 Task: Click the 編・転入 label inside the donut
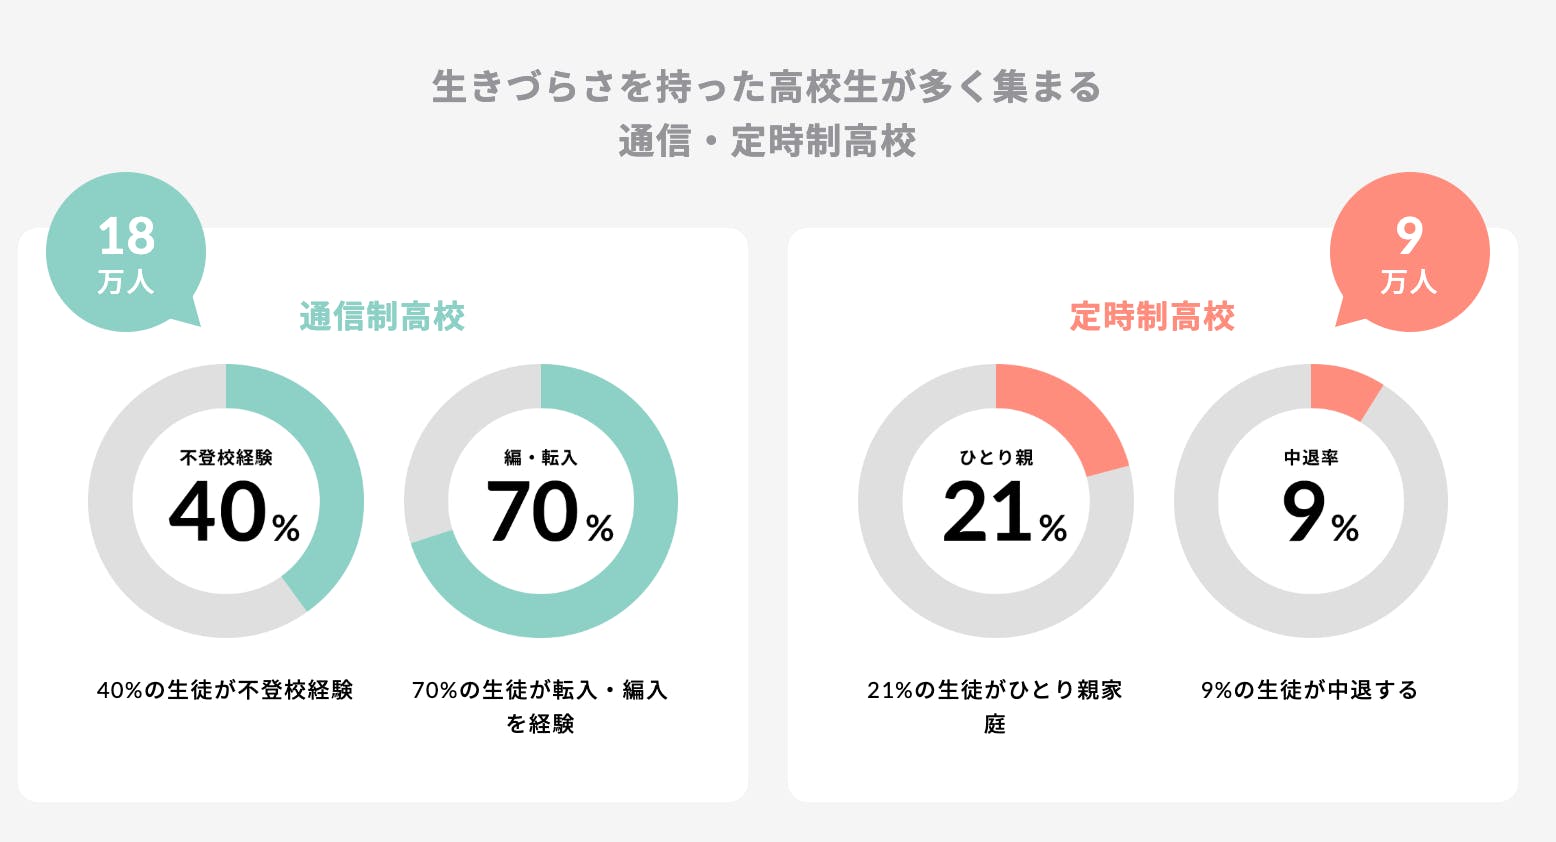point(541,457)
